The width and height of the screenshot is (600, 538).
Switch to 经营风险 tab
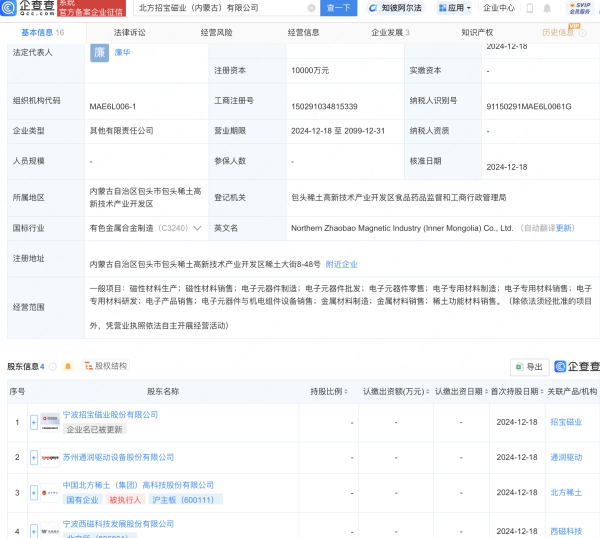coord(216,33)
